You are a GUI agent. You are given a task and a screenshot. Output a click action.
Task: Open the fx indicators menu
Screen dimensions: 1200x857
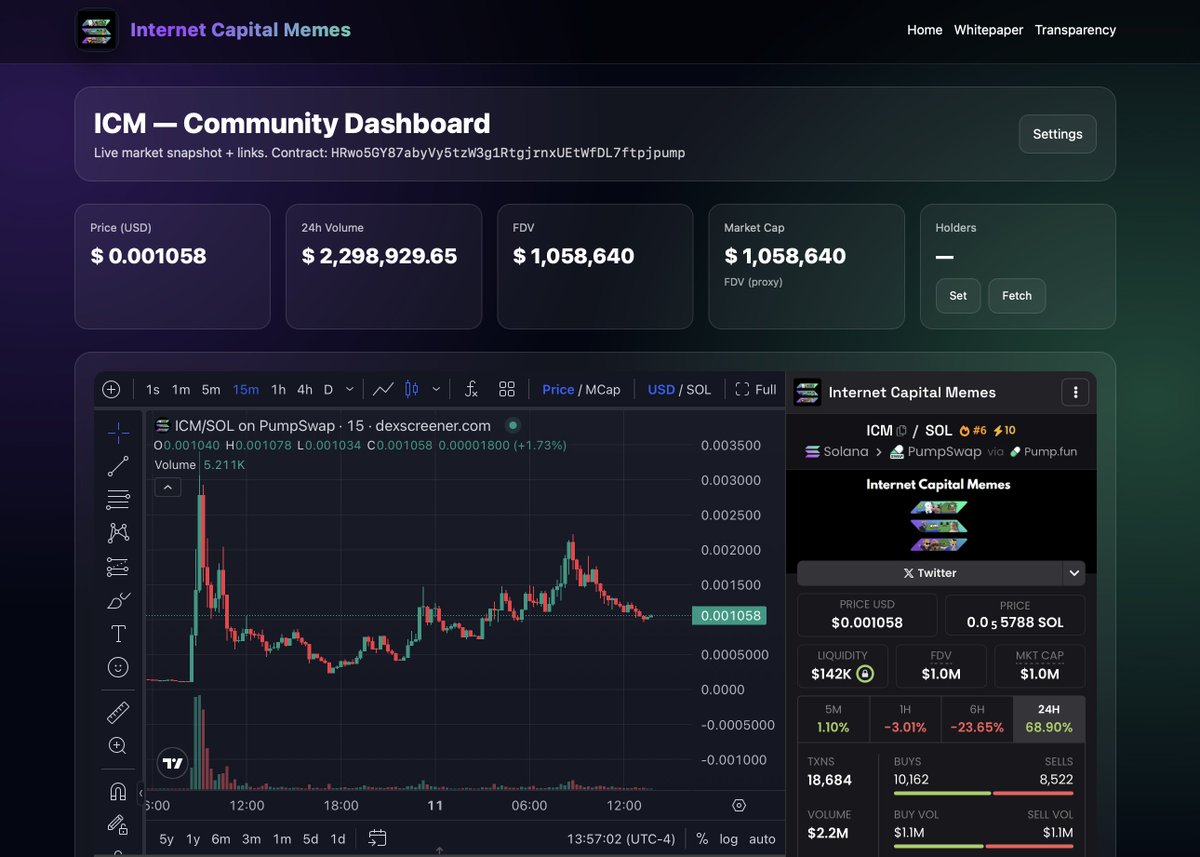(472, 389)
